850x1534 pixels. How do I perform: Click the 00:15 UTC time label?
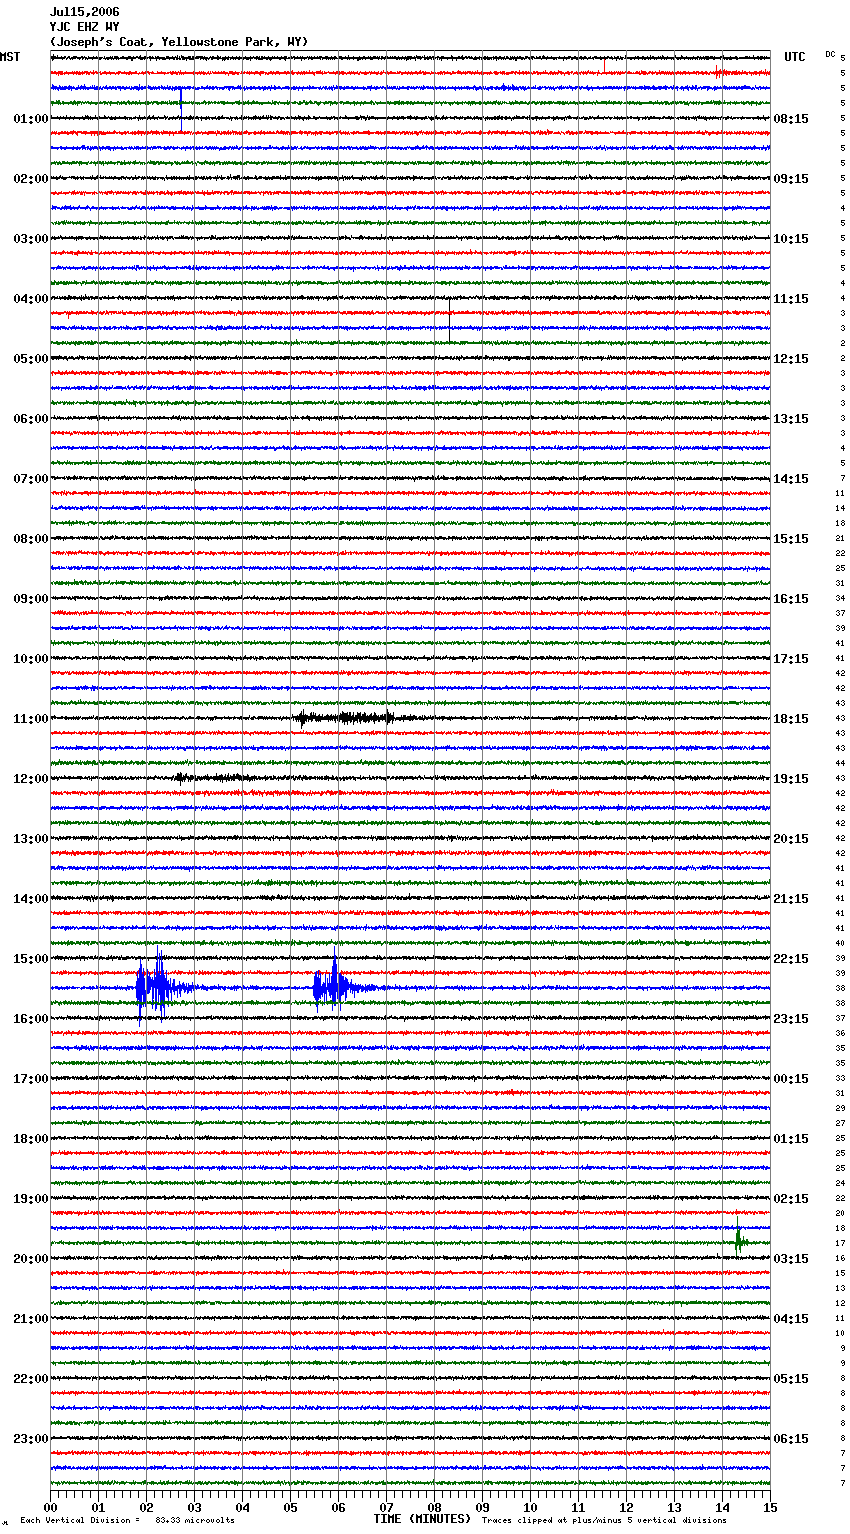791,1079
